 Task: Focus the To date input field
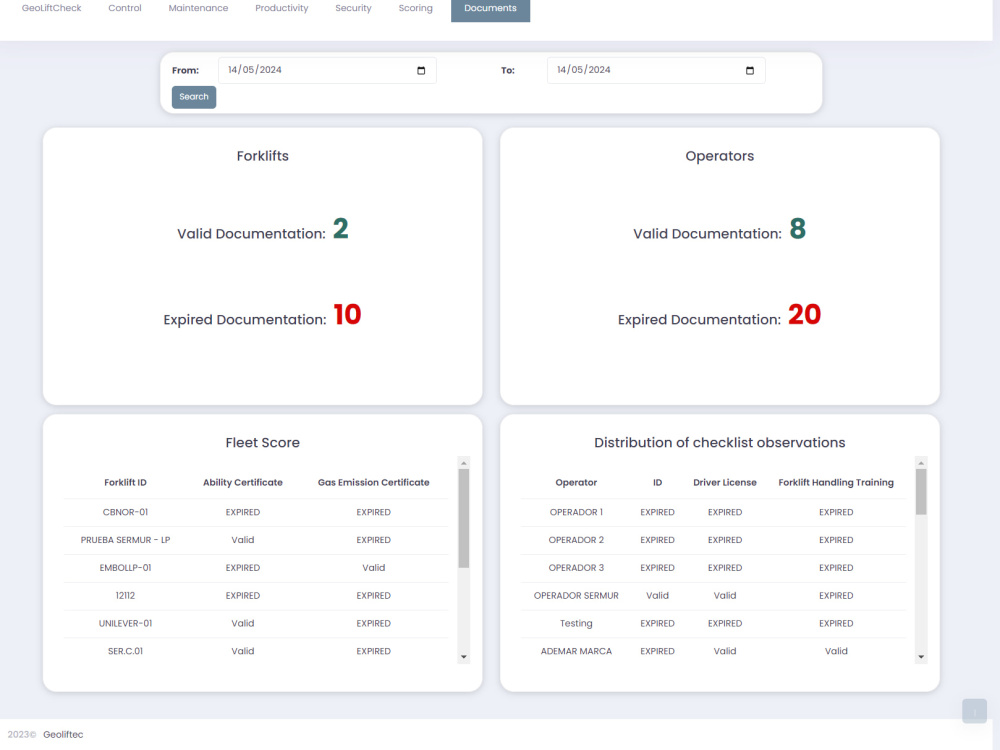656,70
